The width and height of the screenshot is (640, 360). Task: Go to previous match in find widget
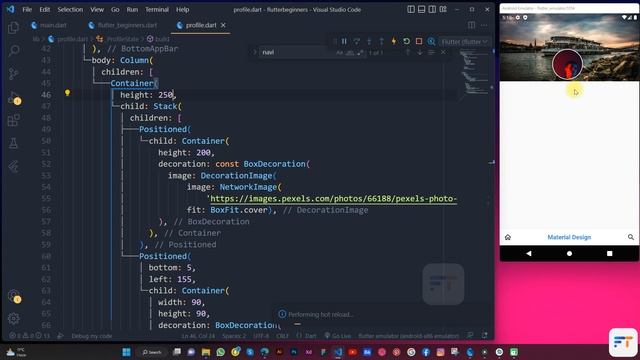click(x=408, y=52)
